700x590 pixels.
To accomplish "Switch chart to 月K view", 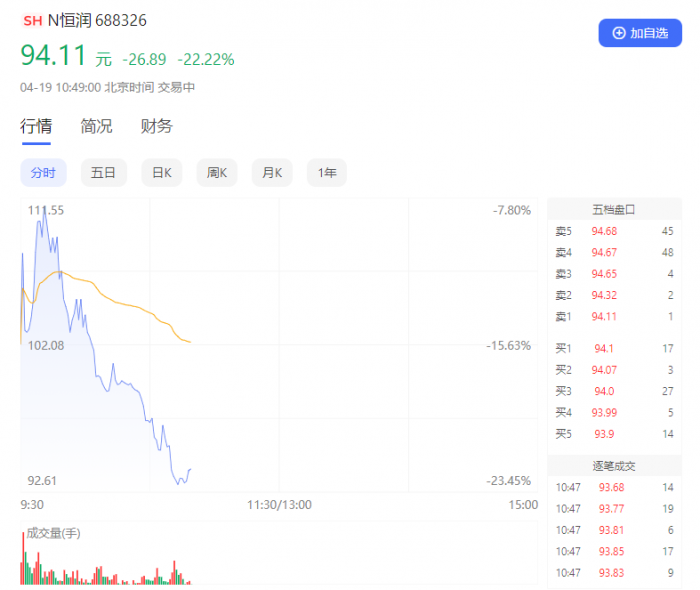I will (x=272, y=173).
